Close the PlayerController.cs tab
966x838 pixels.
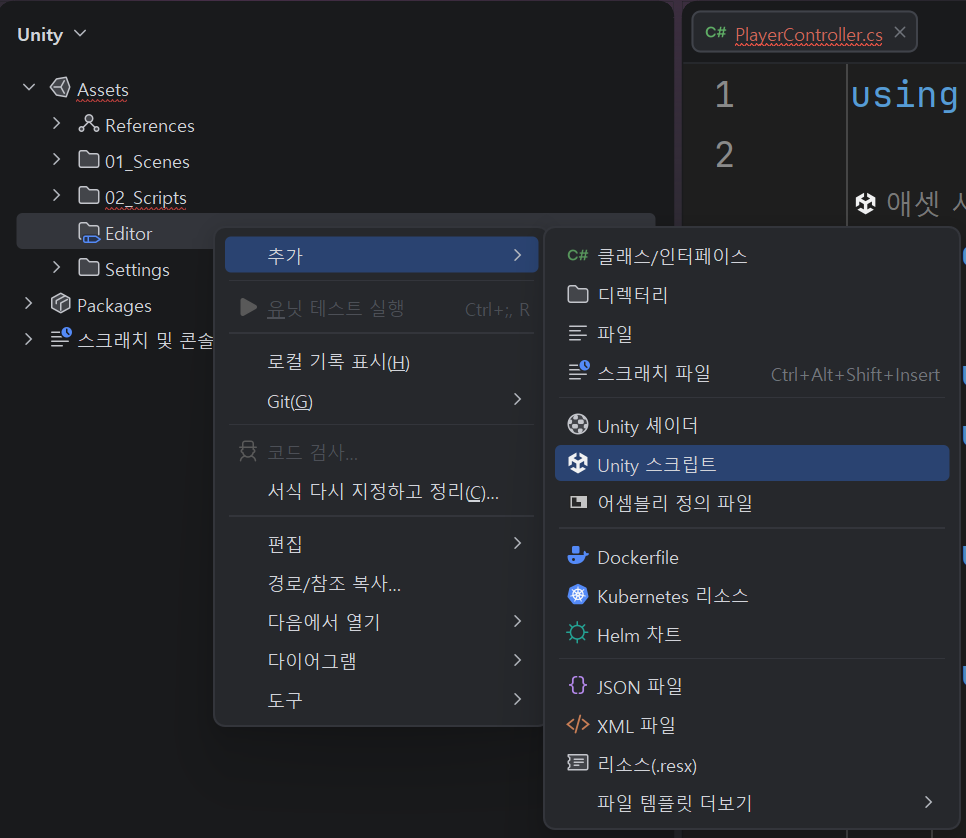pos(900,32)
